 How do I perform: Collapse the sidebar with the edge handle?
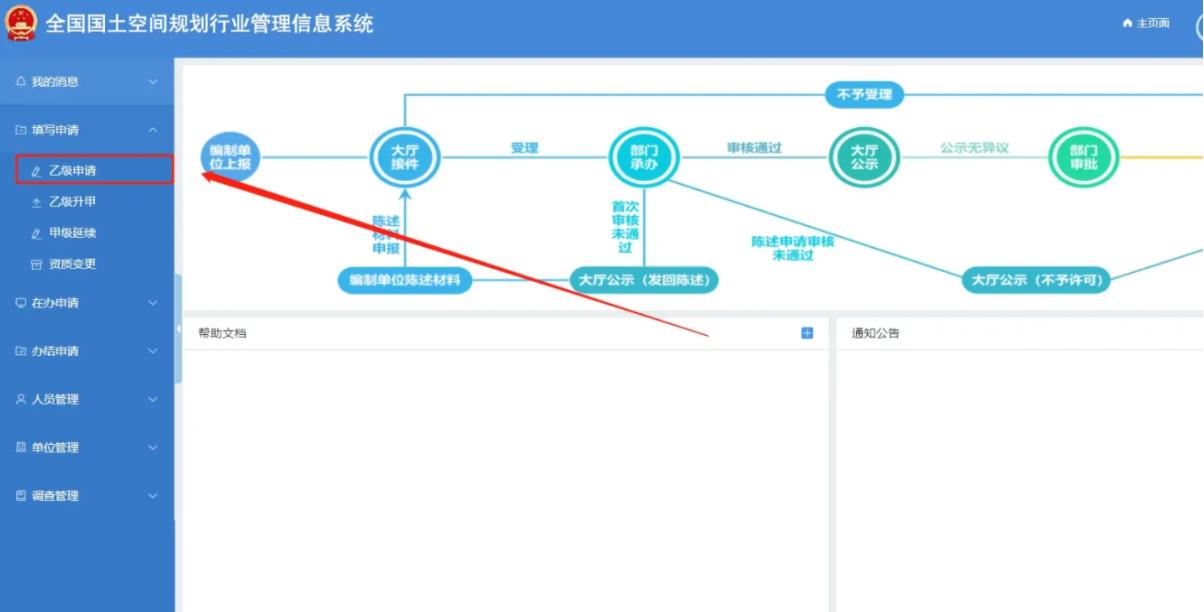click(178, 329)
